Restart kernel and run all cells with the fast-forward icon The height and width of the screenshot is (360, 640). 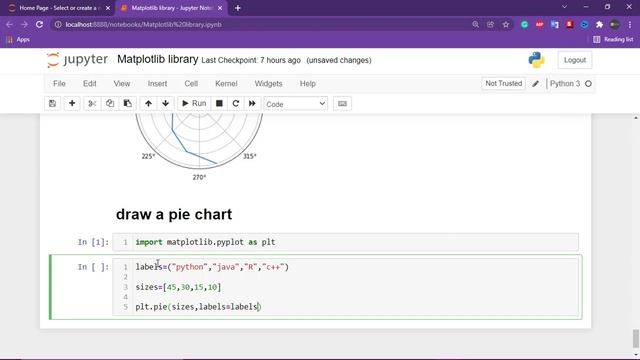click(x=252, y=104)
